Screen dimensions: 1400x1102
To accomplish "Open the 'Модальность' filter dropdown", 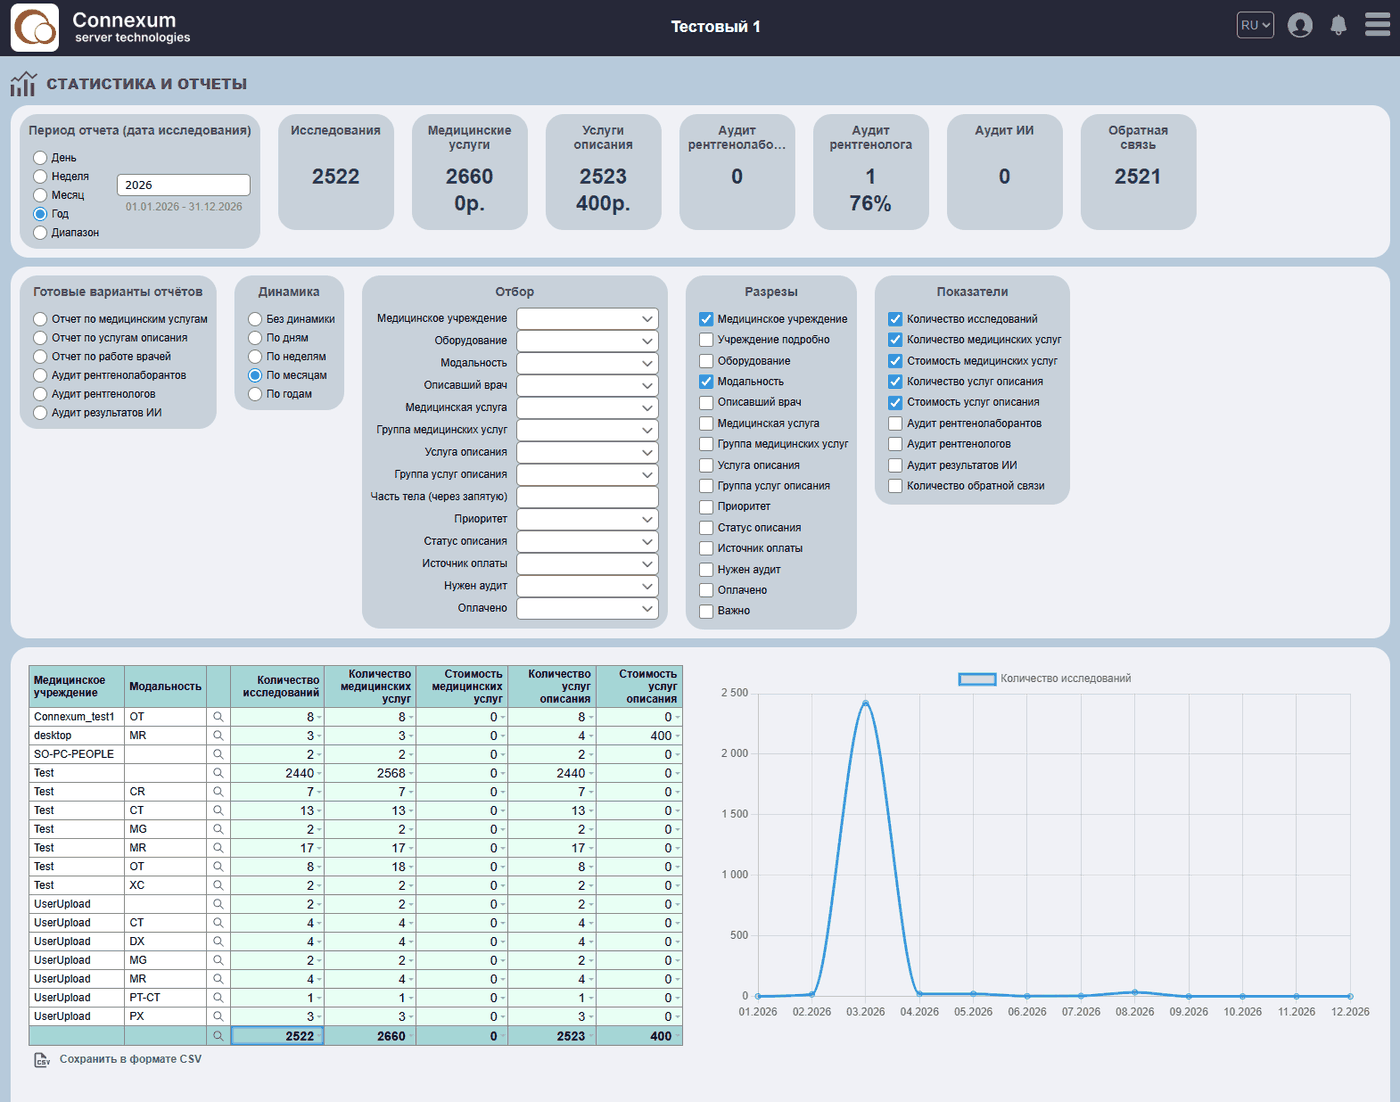I will [x=587, y=363].
